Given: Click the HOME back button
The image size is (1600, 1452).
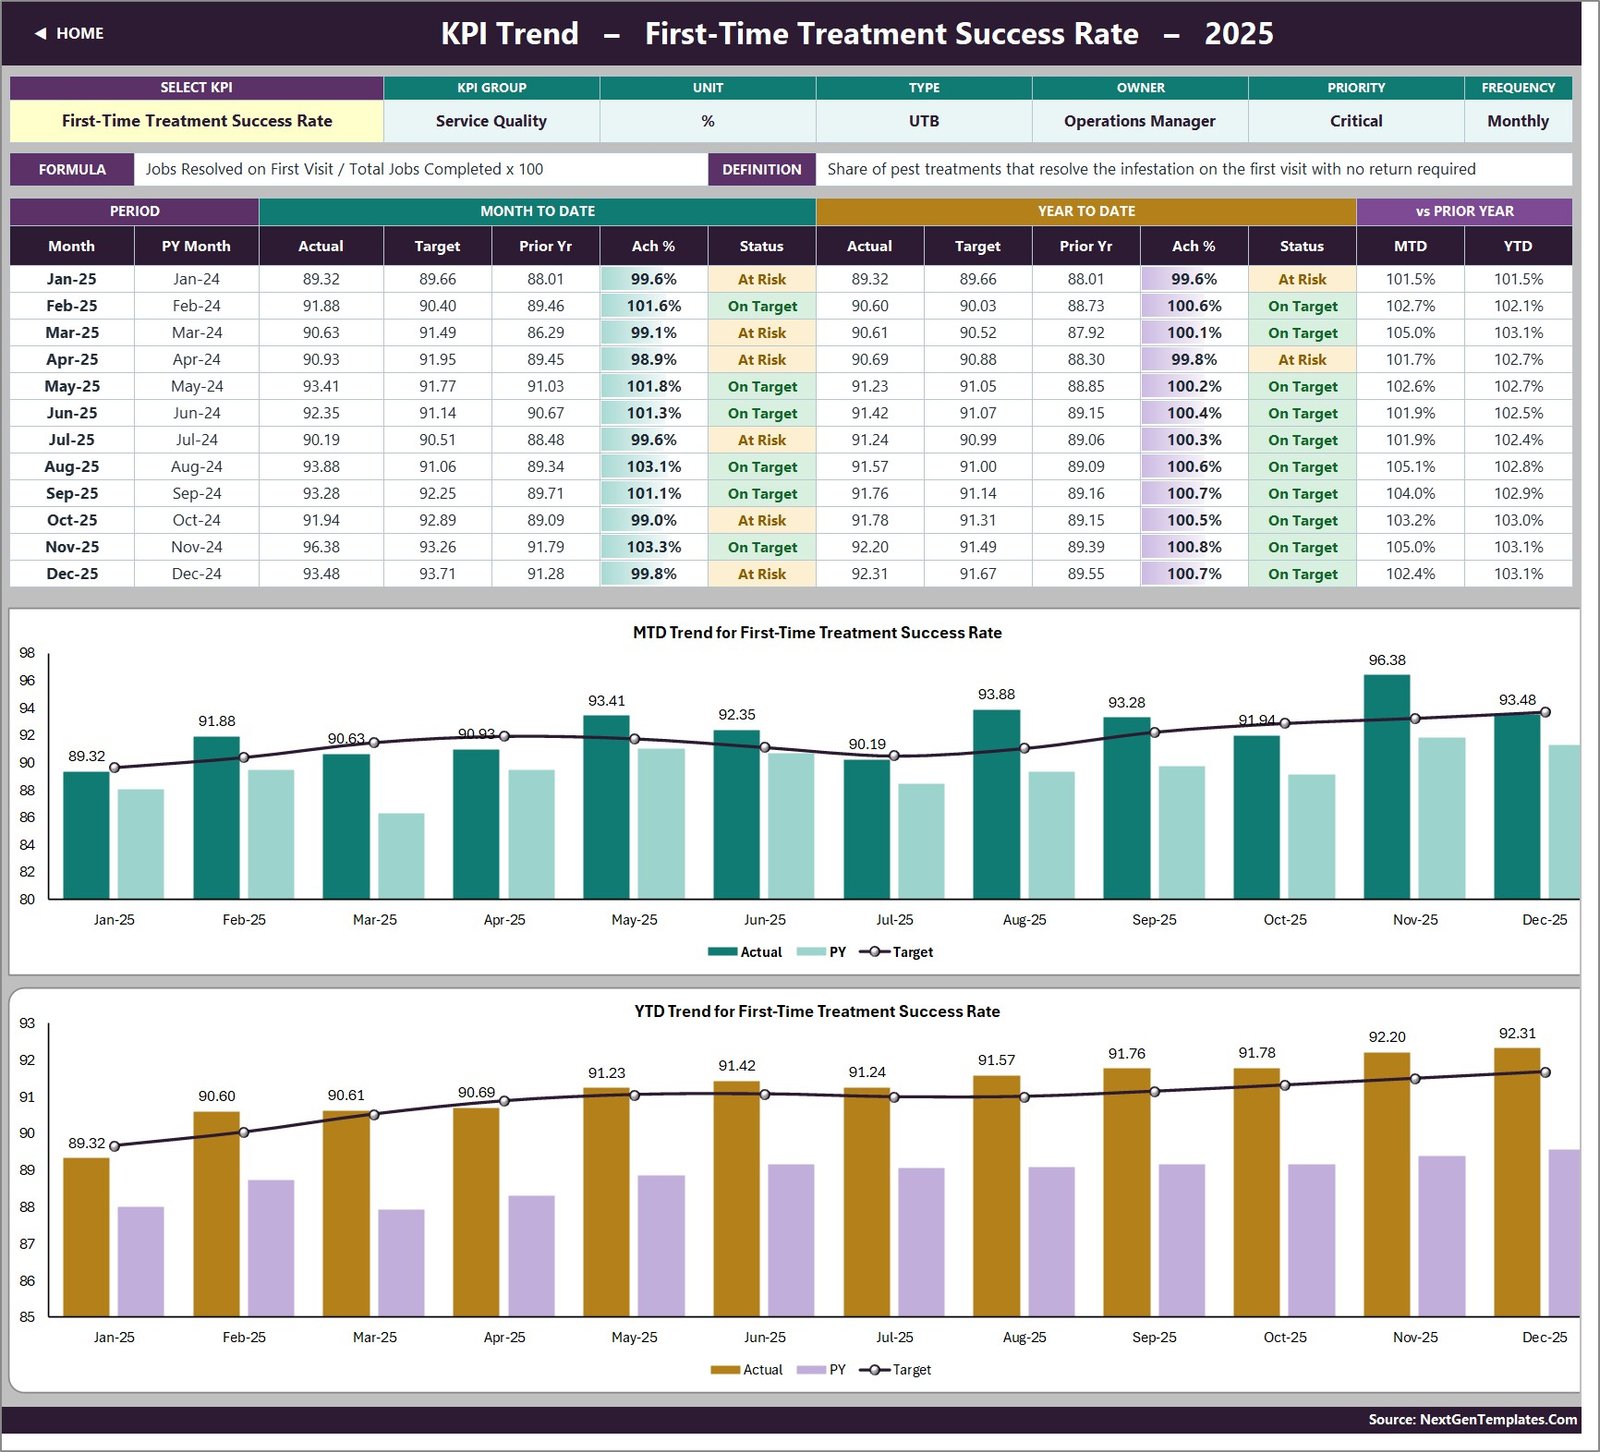Looking at the screenshot, I should 69,33.
